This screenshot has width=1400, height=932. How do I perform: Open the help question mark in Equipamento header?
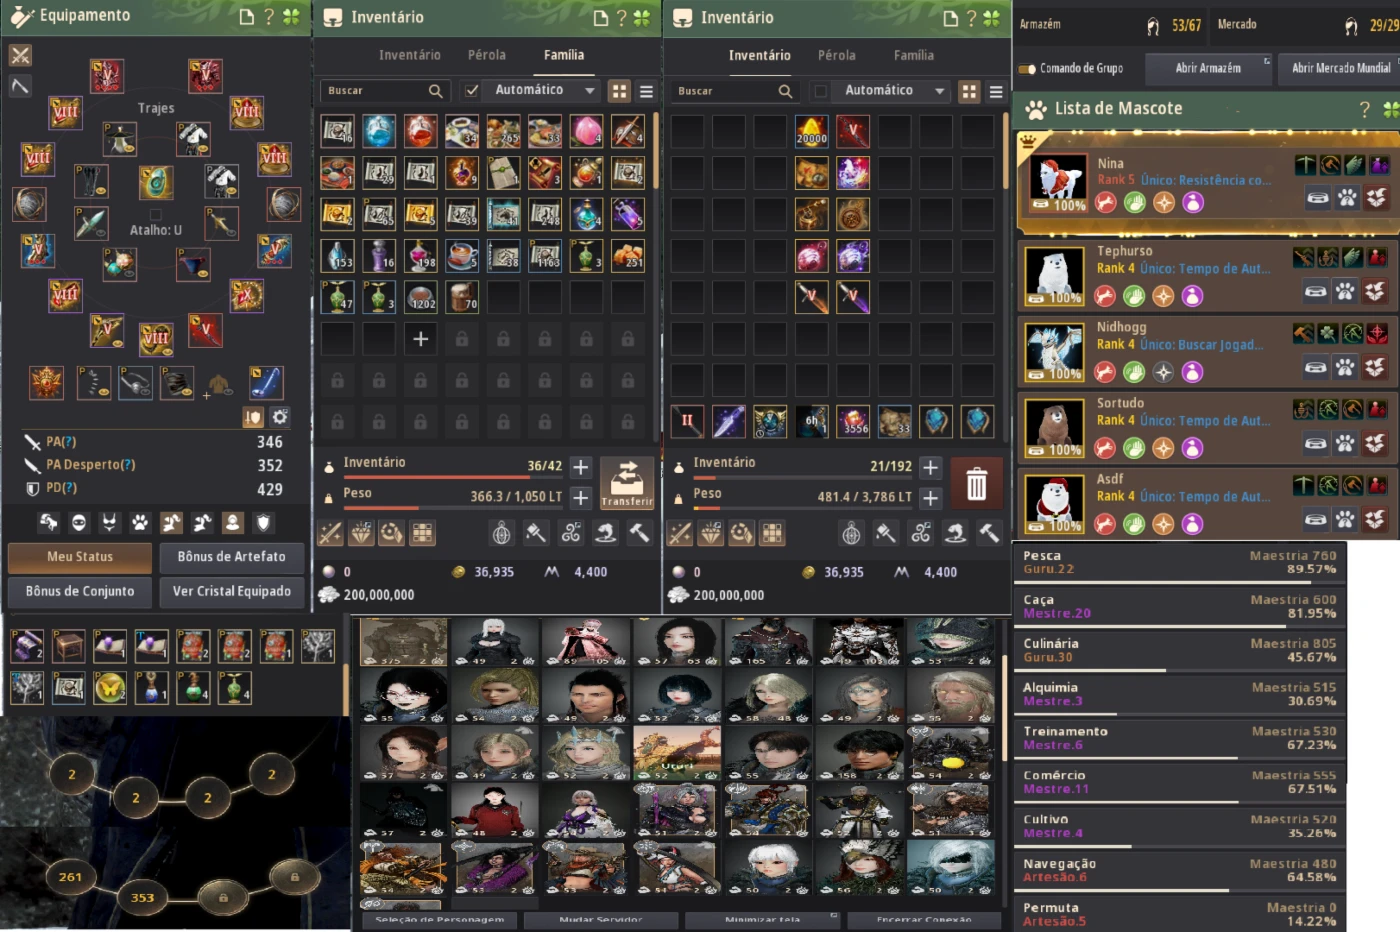[269, 17]
